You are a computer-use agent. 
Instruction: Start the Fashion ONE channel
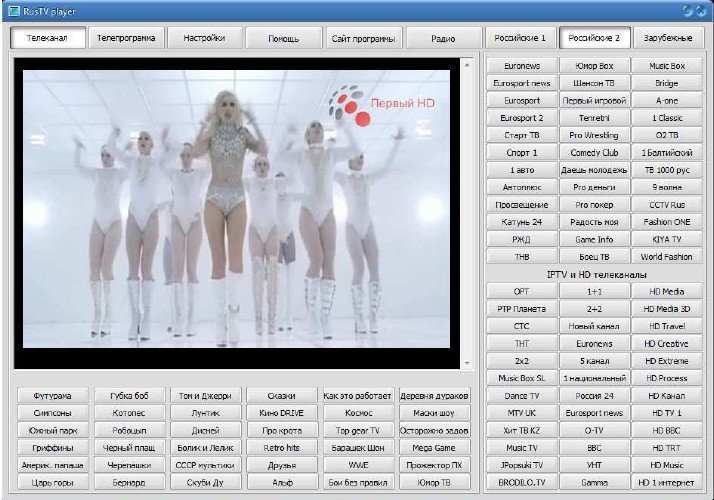click(667, 222)
